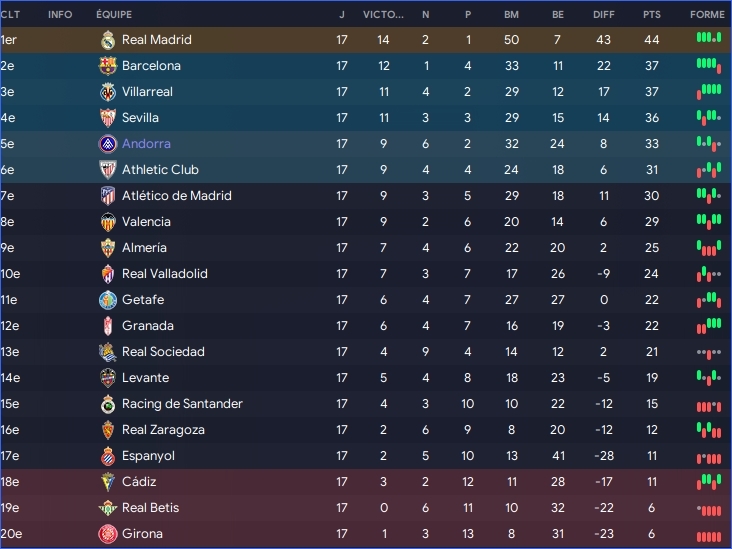The width and height of the screenshot is (732, 549).
Task: Click the Espanyol club crest
Action: (108, 456)
